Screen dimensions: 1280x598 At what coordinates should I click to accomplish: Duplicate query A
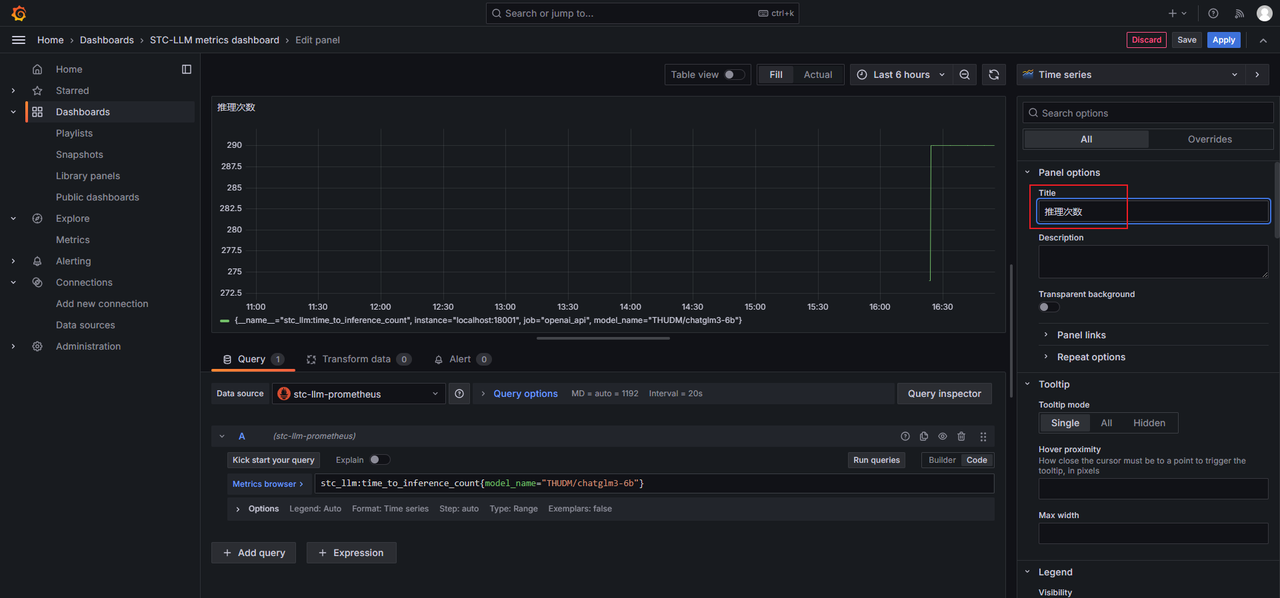point(923,437)
